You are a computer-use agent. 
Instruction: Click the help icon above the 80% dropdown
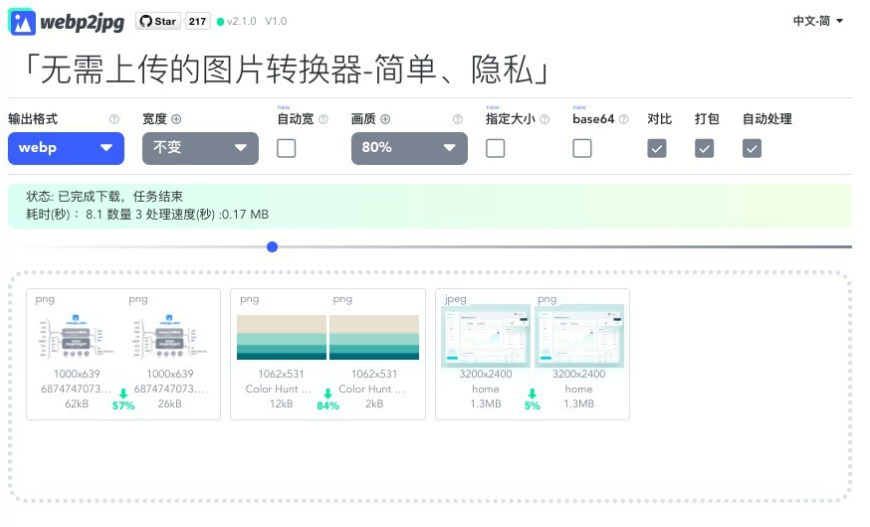tap(458, 119)
